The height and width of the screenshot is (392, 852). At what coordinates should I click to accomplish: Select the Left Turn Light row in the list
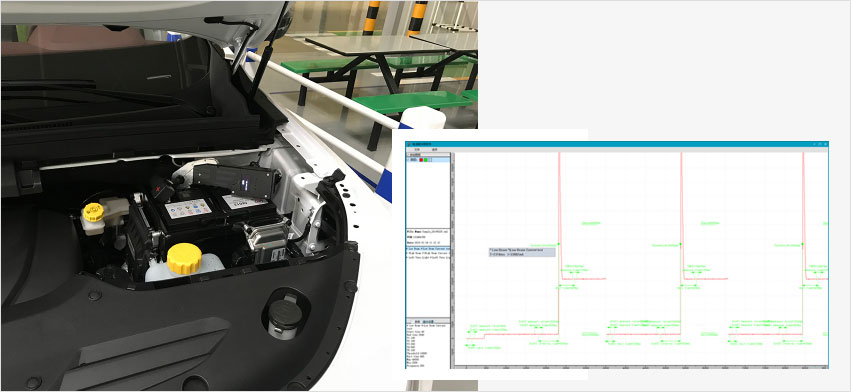(x=428, y=258)
